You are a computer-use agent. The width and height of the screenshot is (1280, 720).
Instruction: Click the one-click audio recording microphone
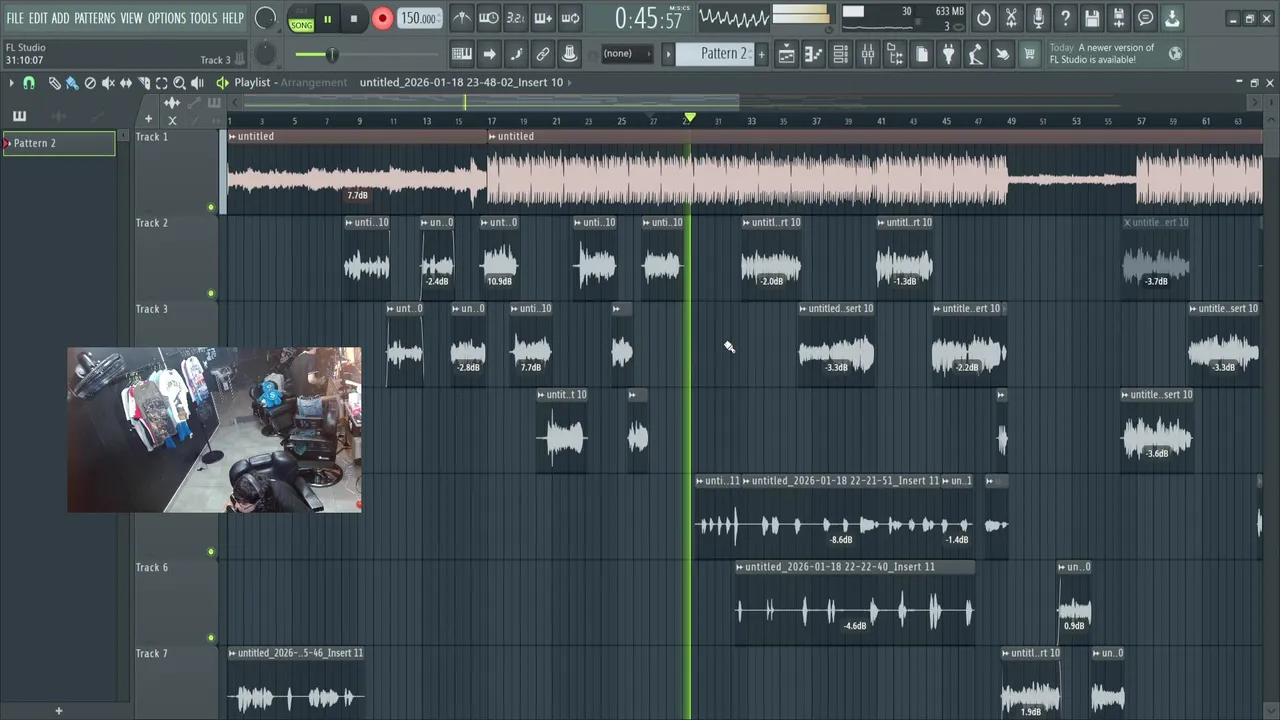1038,18
